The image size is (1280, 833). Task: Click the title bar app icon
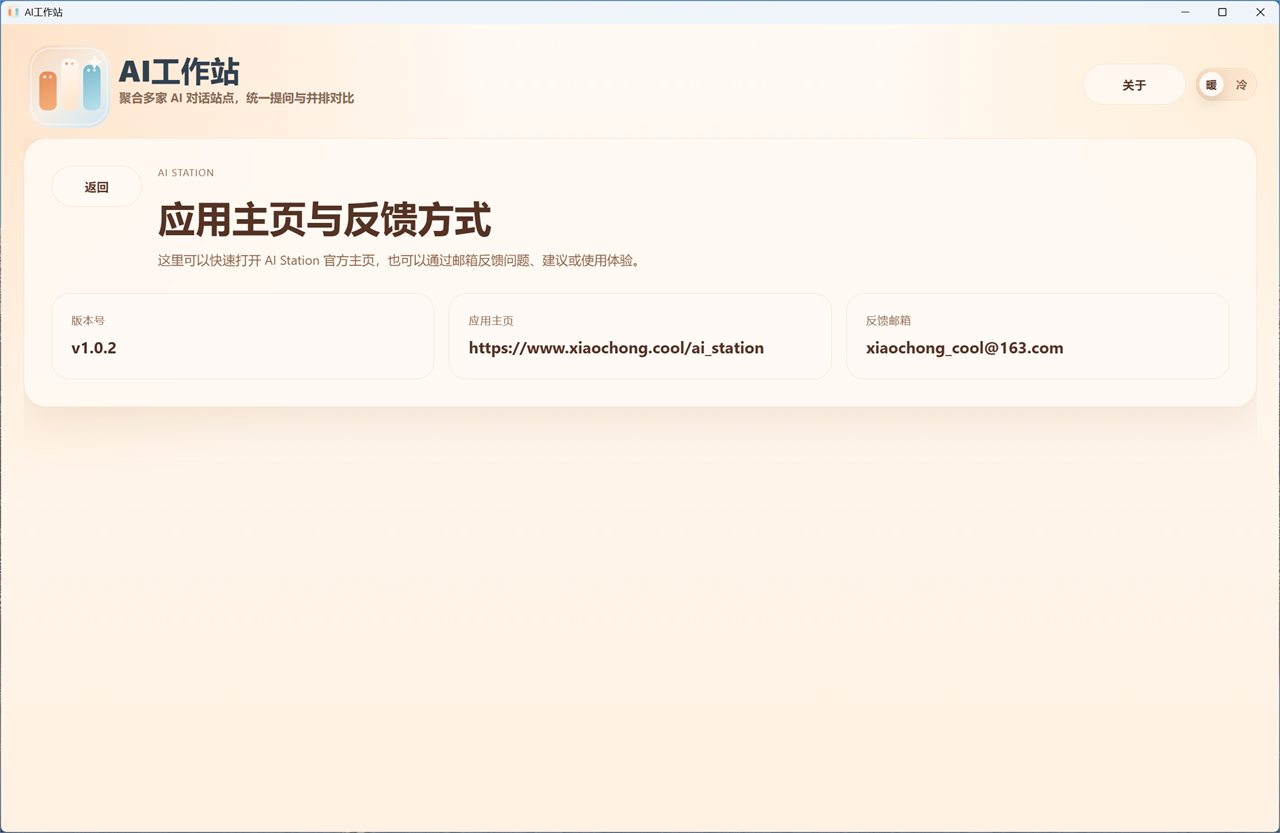13,12
